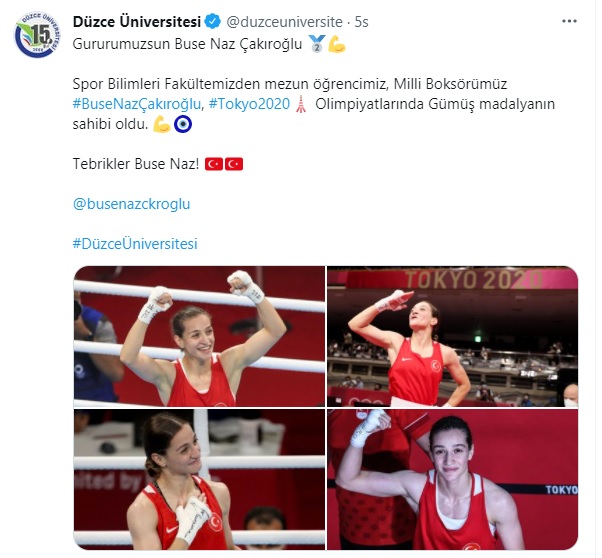Image resolution: width=602 pixels, height=558 pixels.
Task: Open the @duzceuniversite handle link
Action: click(284, 22)
